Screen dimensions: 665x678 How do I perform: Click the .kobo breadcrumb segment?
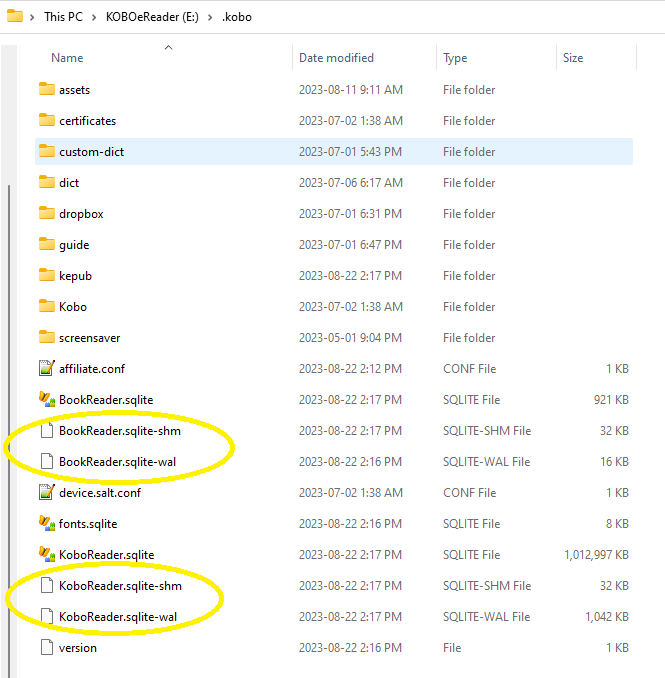coord(237,17)
